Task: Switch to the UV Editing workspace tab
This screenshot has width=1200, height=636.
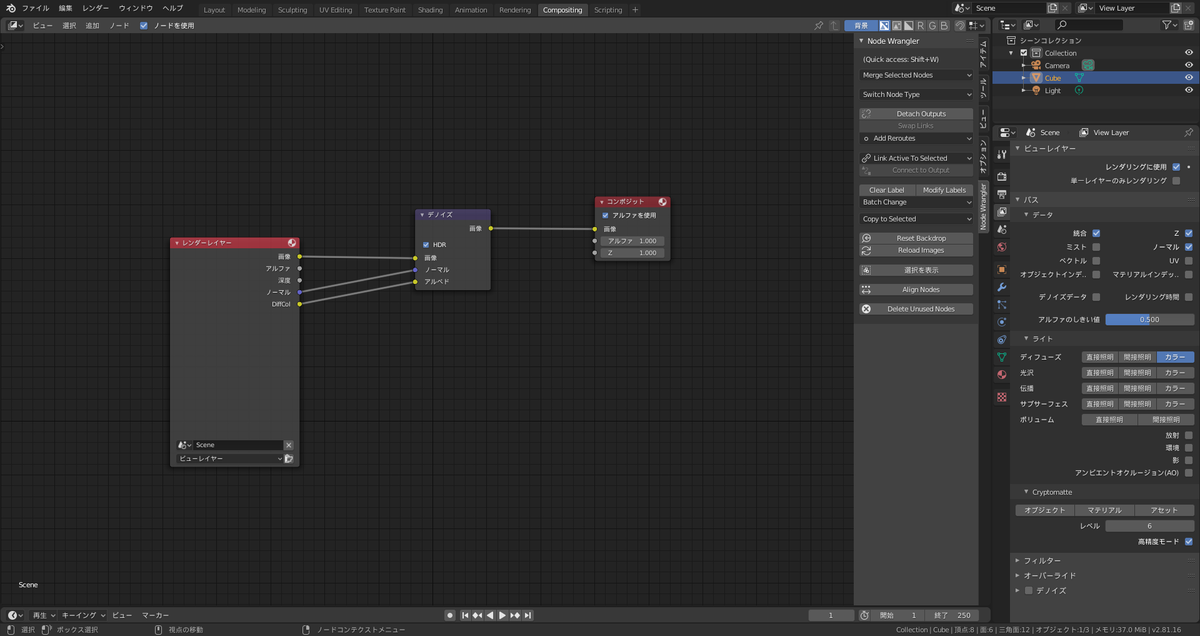Action: point(336,10)
